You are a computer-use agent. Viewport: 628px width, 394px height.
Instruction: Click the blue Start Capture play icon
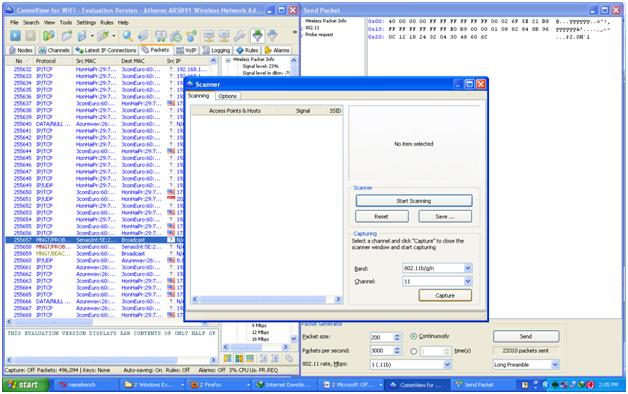15,36
